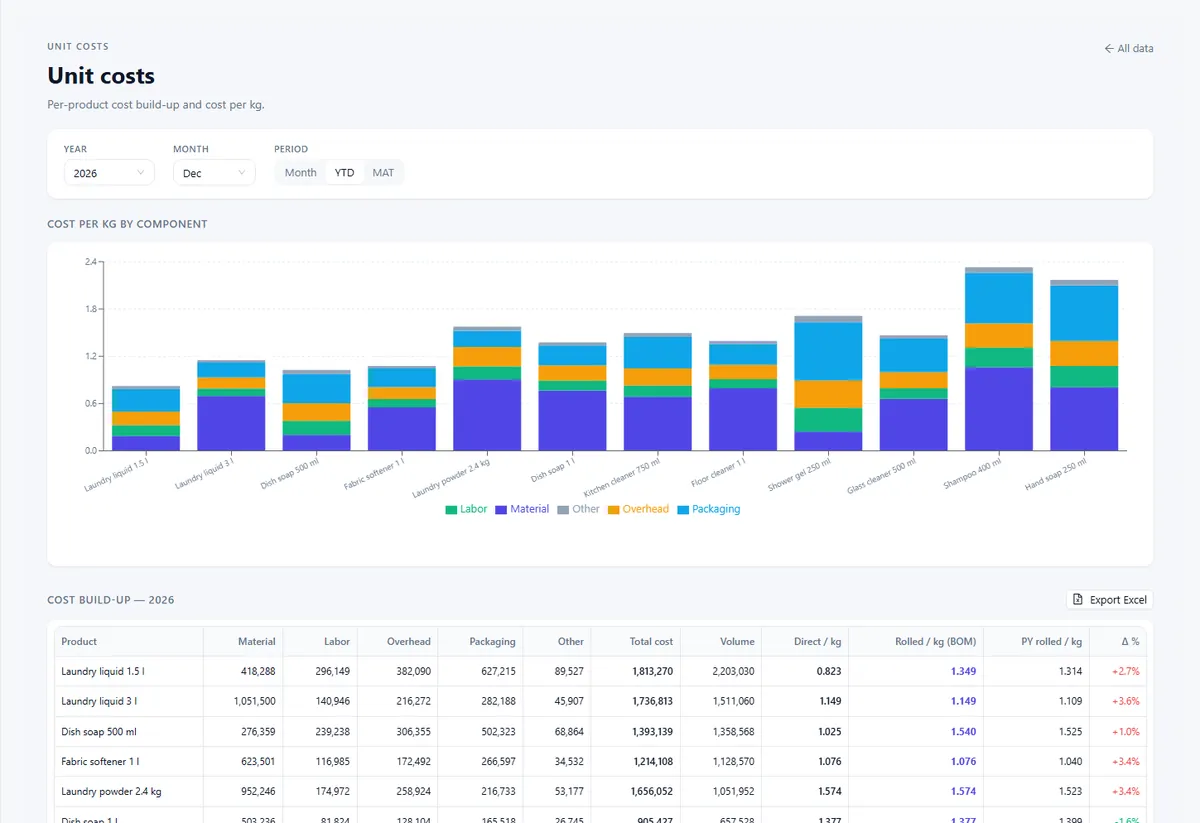Click the PY rolled value 1.525
The width and height of the screenshot is (1200, 823).
1070,731
